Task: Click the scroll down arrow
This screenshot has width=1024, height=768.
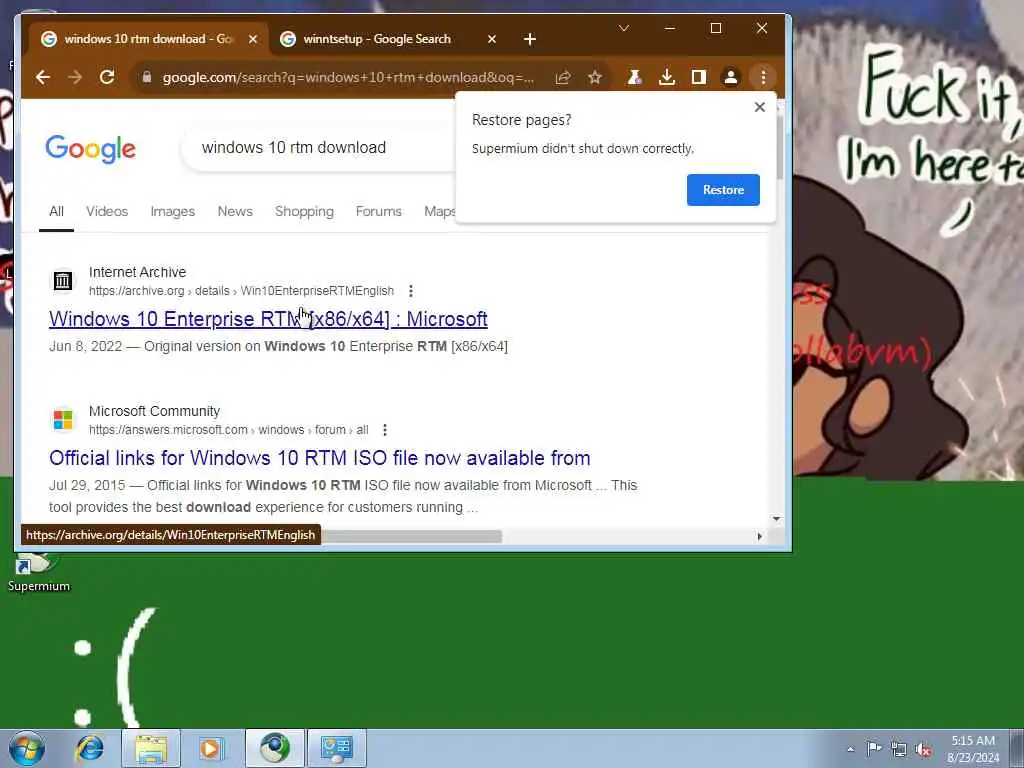Action: tap(776, 519)
